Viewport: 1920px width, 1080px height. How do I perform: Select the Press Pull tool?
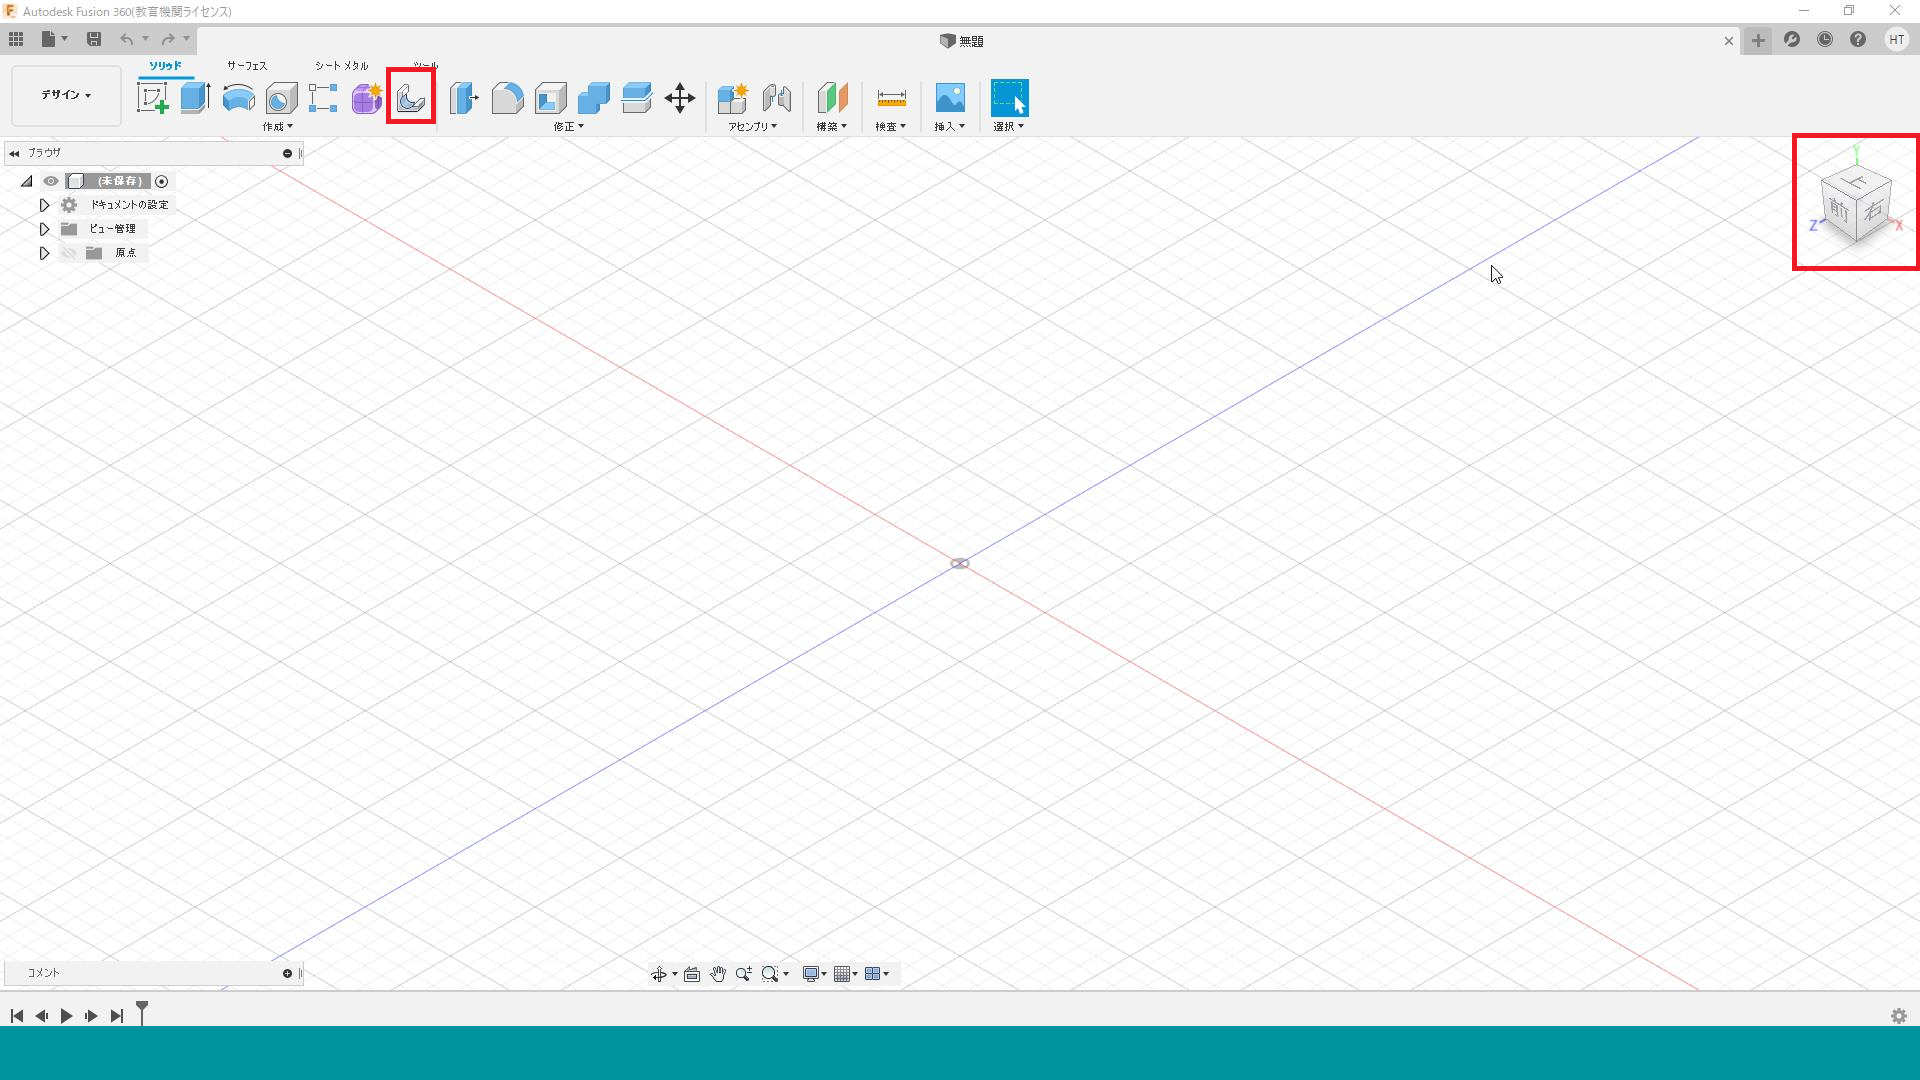pos(464,98)
